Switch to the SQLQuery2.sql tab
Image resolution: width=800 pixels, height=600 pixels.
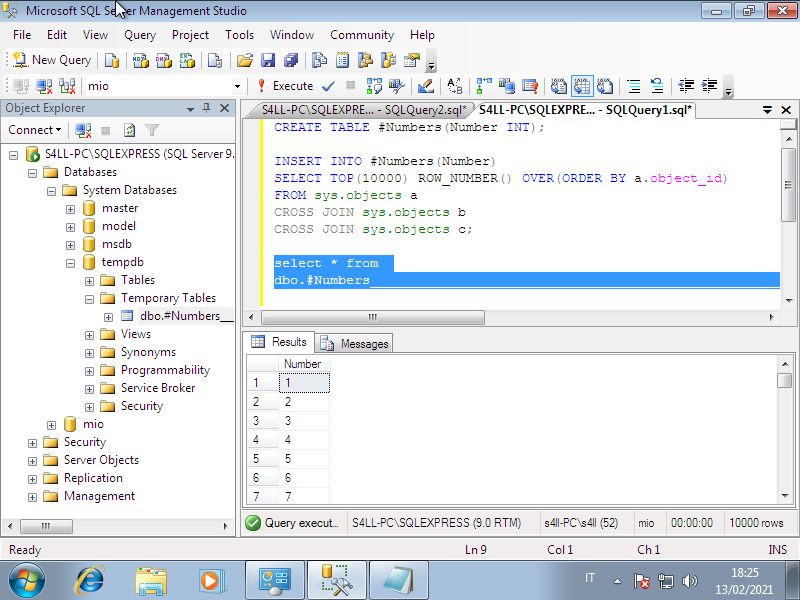[x=363, y=110]
